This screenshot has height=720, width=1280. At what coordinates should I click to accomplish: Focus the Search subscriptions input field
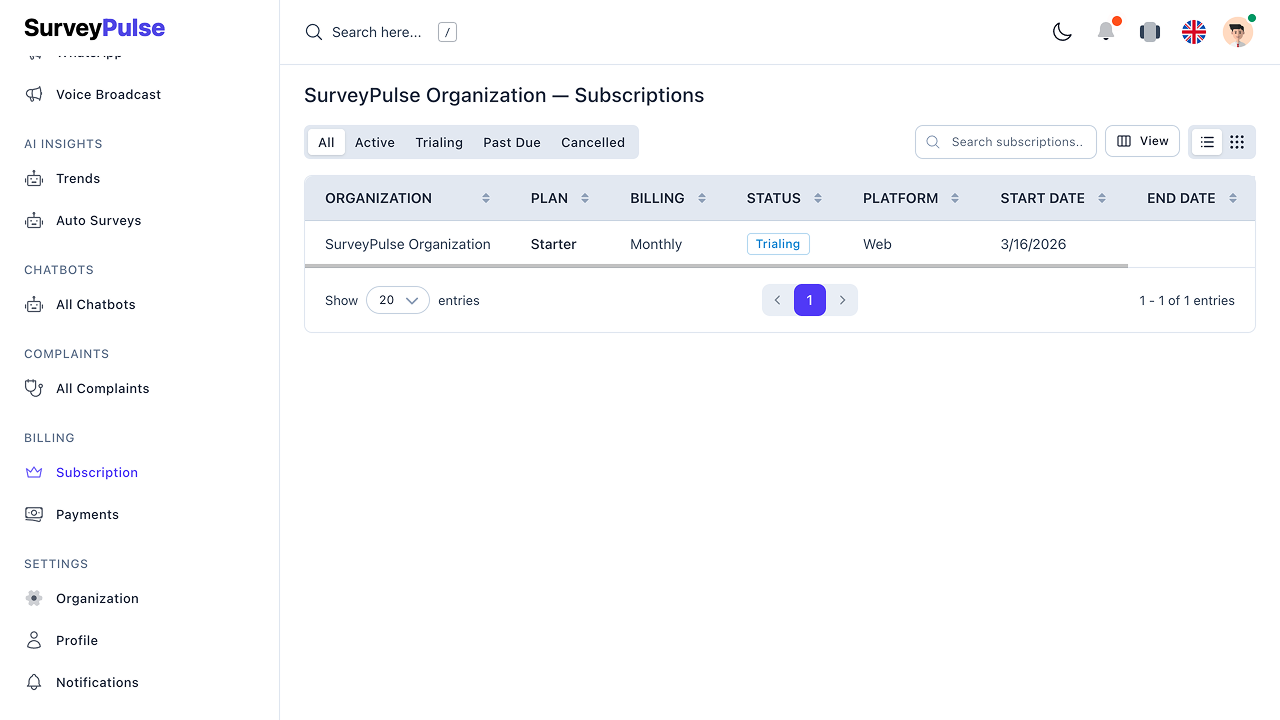(1016, 142)
